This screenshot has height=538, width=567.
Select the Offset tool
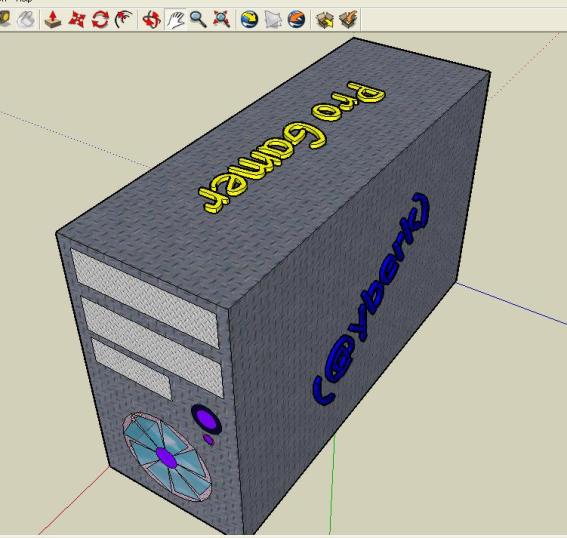[123, 19]
